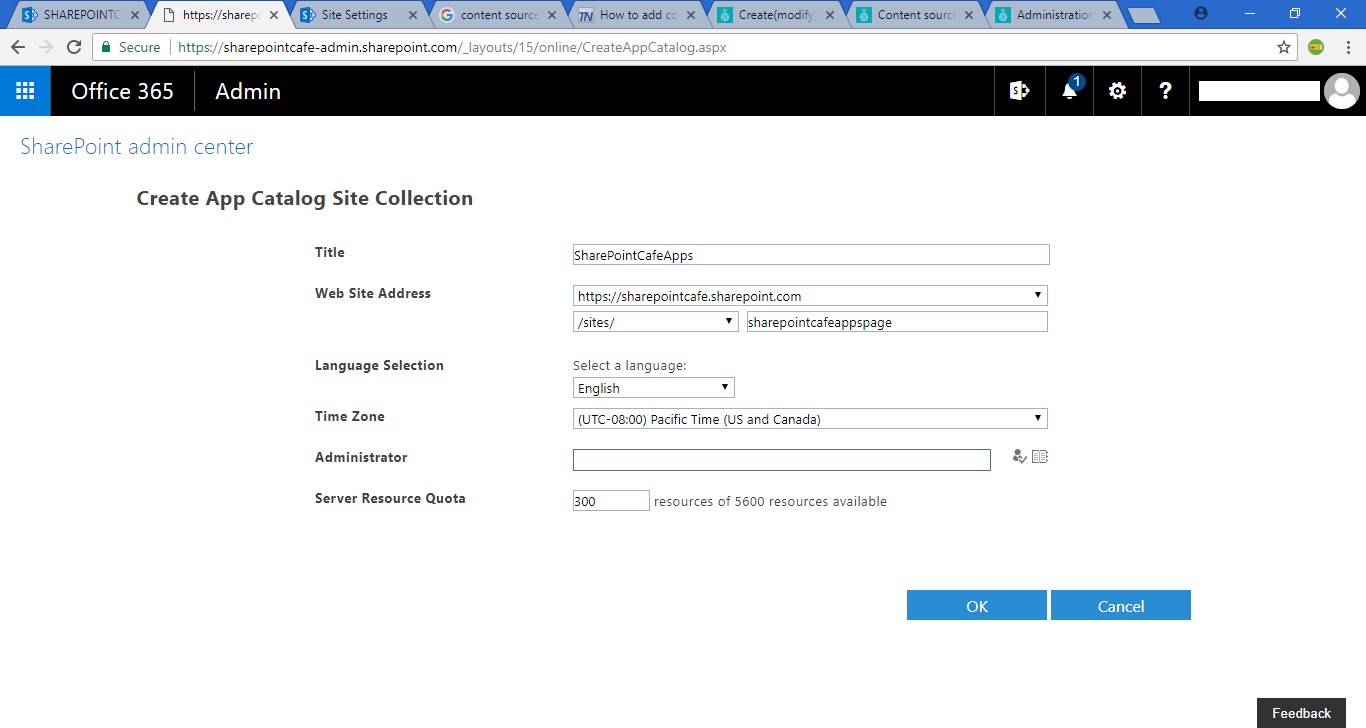Switch to the SHAREPOINTC browser tab

coord(78,15)
